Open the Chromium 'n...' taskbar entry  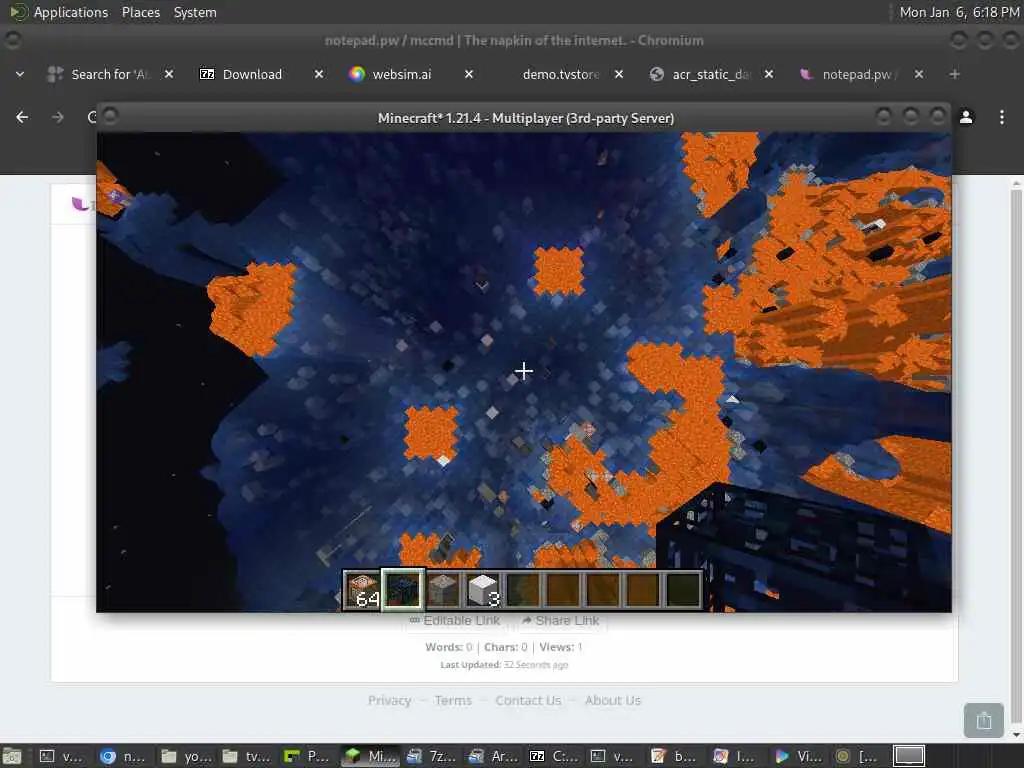pyautogui.click(x=123, y=756)
